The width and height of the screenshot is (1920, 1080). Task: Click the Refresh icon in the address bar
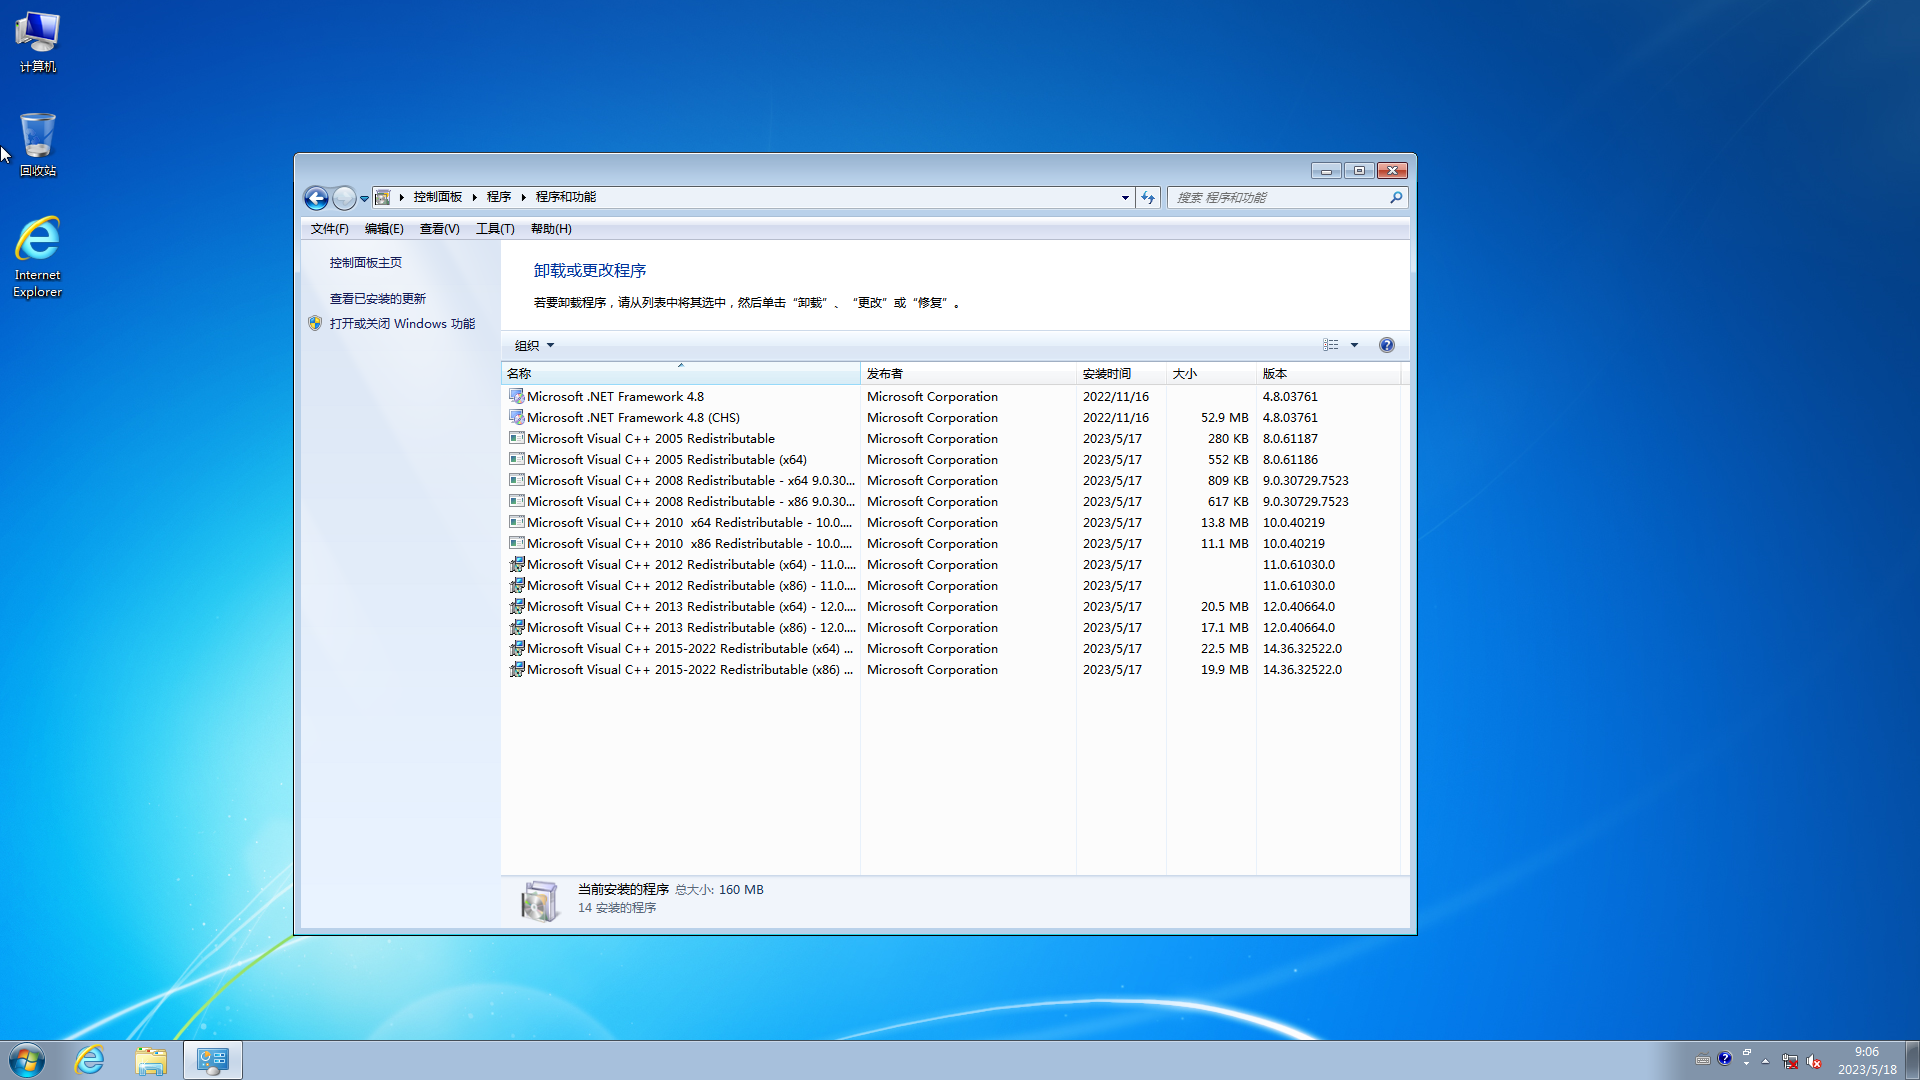pos(1148,198)
